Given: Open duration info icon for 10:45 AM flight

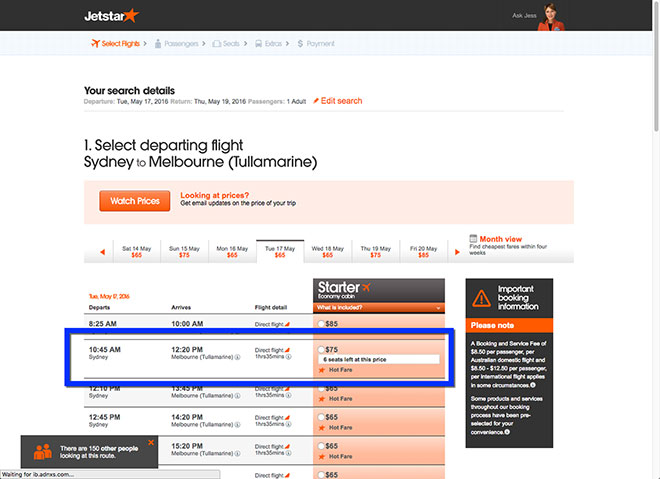Looking at the screenshot, I should click(289, 357).
